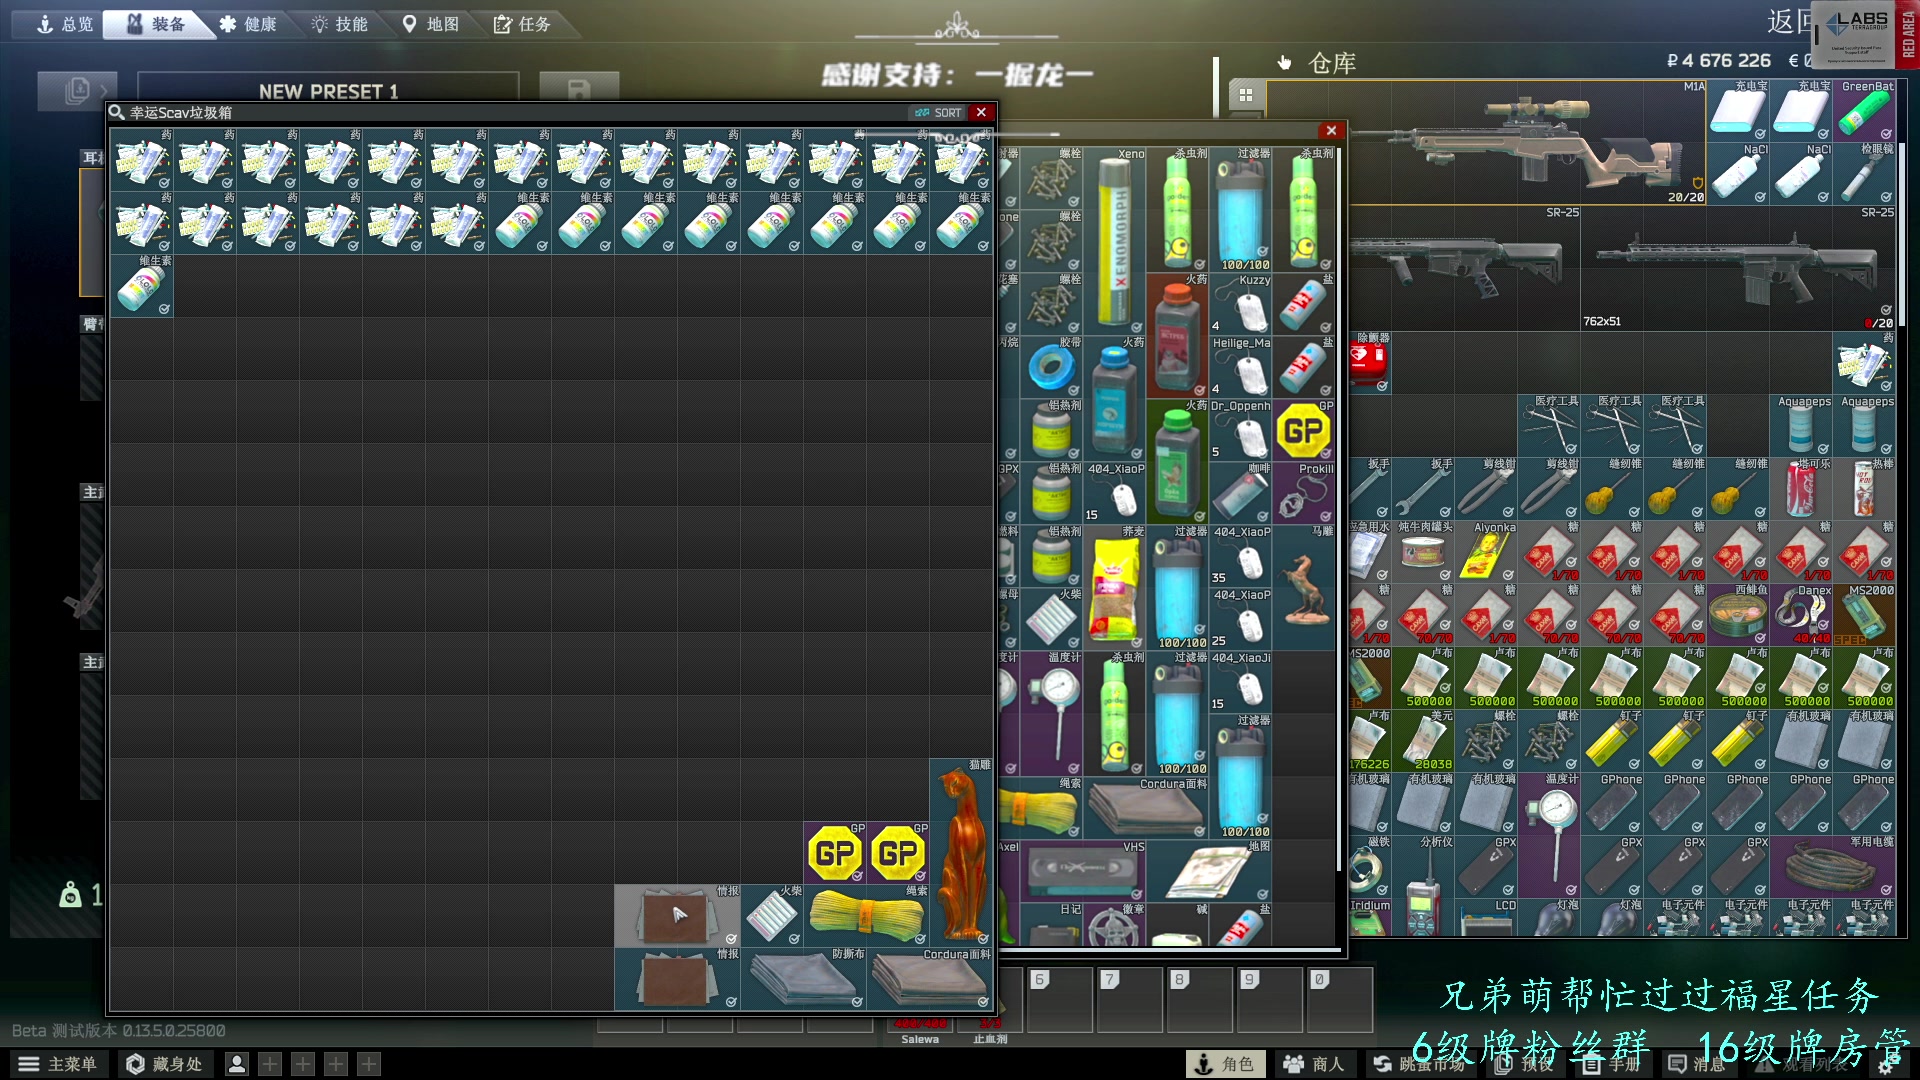Click the search magnifier in the junkbox title

coord(117,112)
